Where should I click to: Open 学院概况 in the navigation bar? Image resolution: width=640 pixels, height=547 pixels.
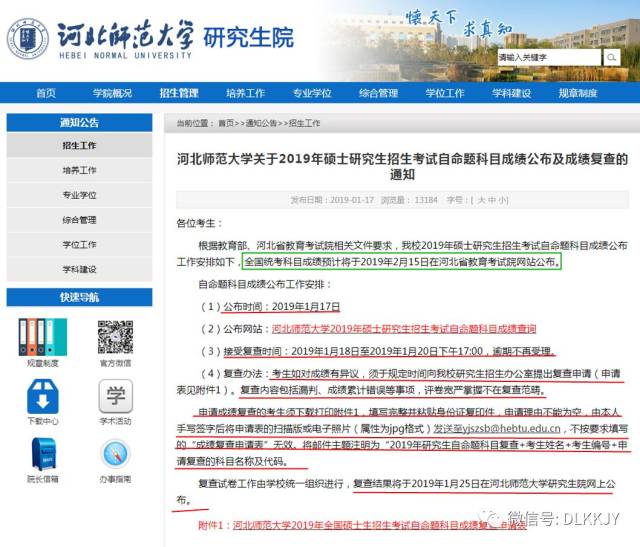click(112, 93)
